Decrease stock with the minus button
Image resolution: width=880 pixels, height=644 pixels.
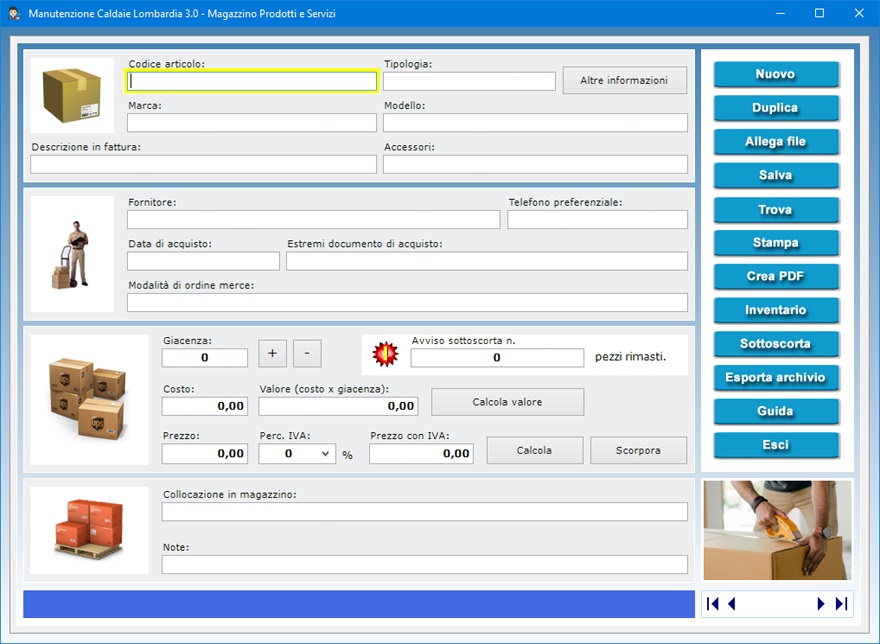307,353
